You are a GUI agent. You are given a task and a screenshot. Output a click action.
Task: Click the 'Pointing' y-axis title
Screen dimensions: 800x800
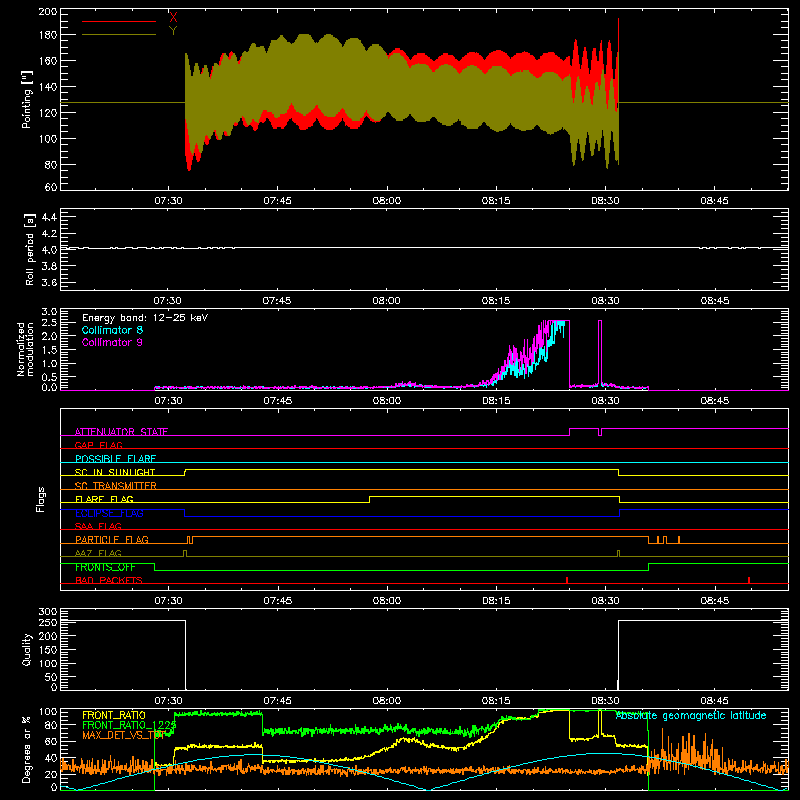click(x=27, y=99)
